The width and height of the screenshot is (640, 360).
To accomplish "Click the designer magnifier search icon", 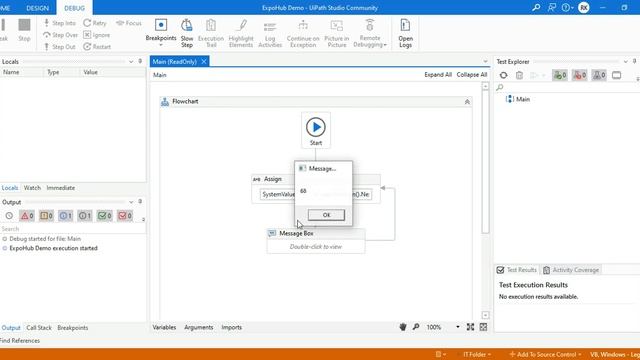I will [416, 327].
